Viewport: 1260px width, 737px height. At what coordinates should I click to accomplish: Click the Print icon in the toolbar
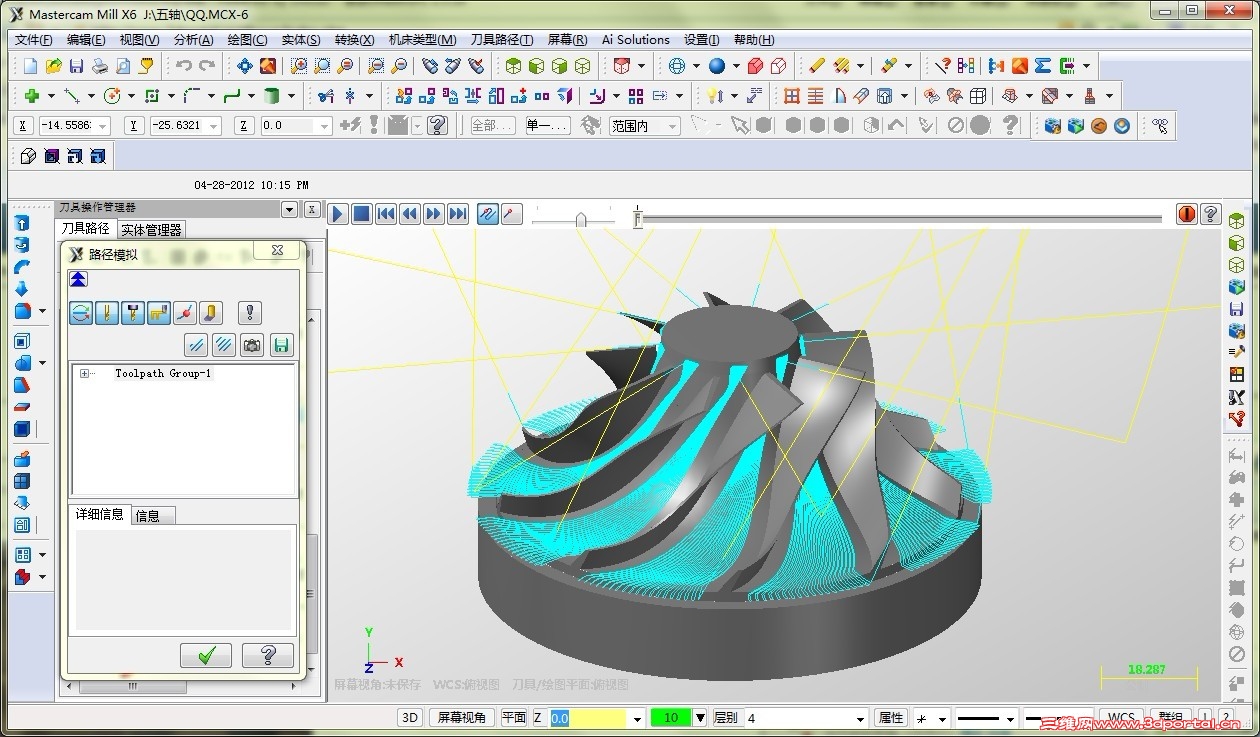click(100, 66)
